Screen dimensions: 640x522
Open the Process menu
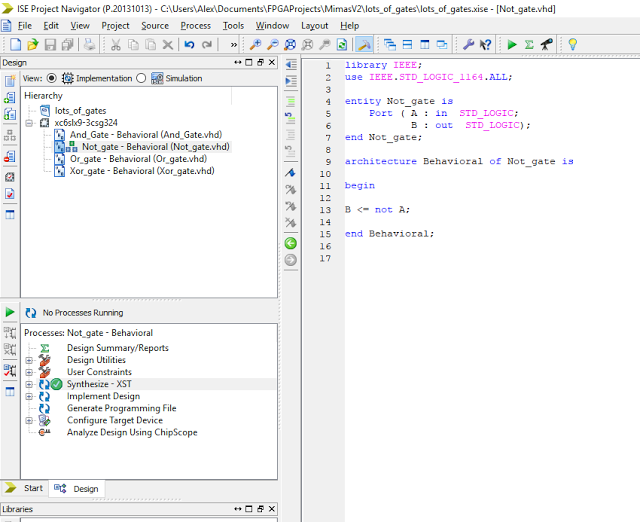pyautogui.click(x=196, y=26)
